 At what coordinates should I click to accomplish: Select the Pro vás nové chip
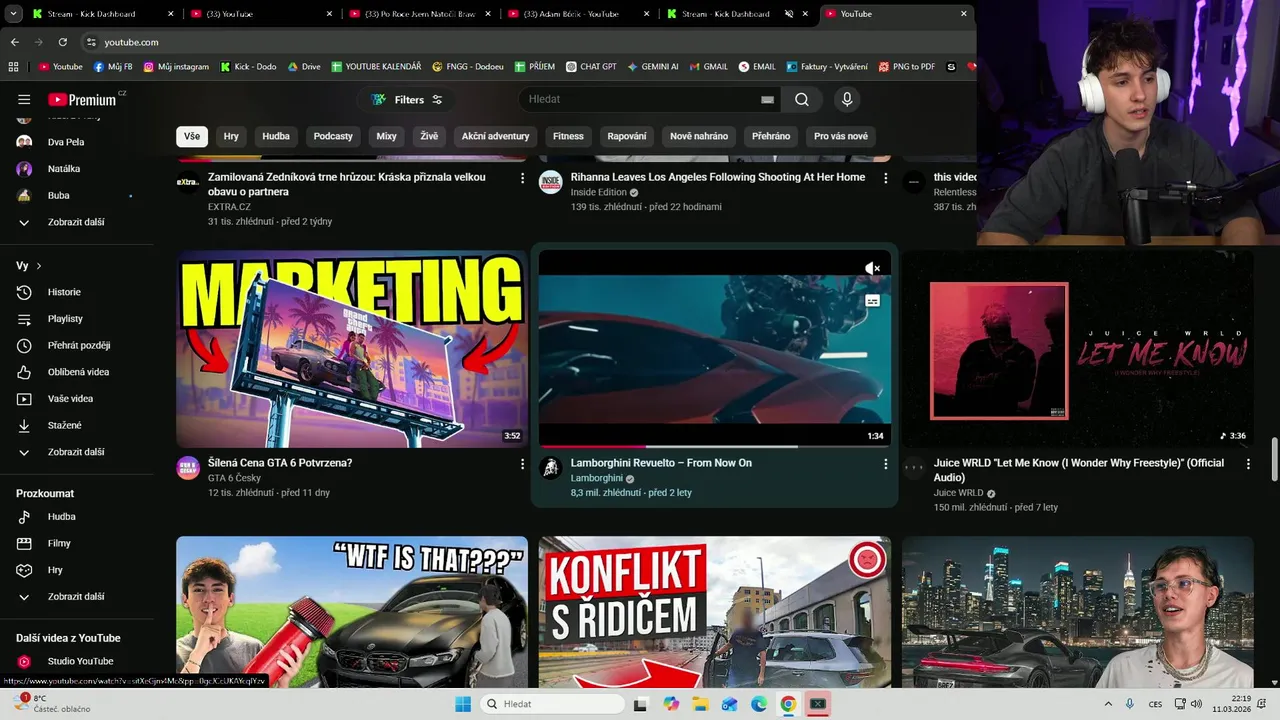pyautogui.click(x=841, y=136)
